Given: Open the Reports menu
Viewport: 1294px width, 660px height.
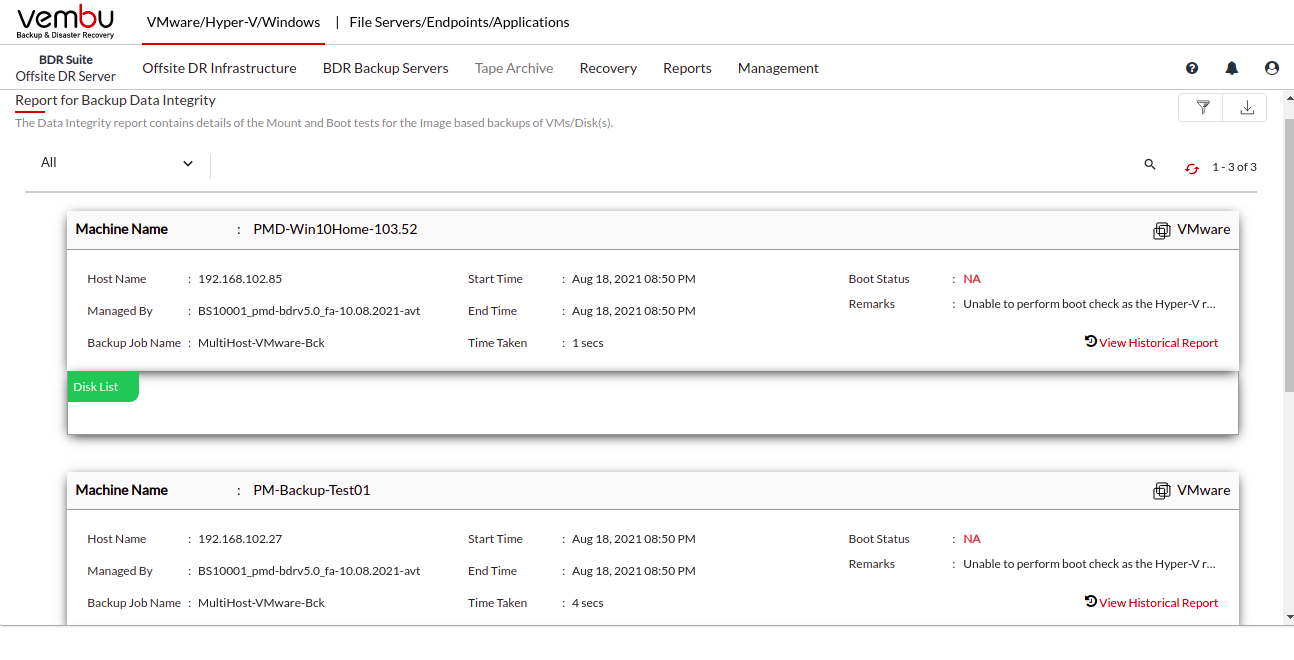Looking at the screenshot, I should point(687,68).
